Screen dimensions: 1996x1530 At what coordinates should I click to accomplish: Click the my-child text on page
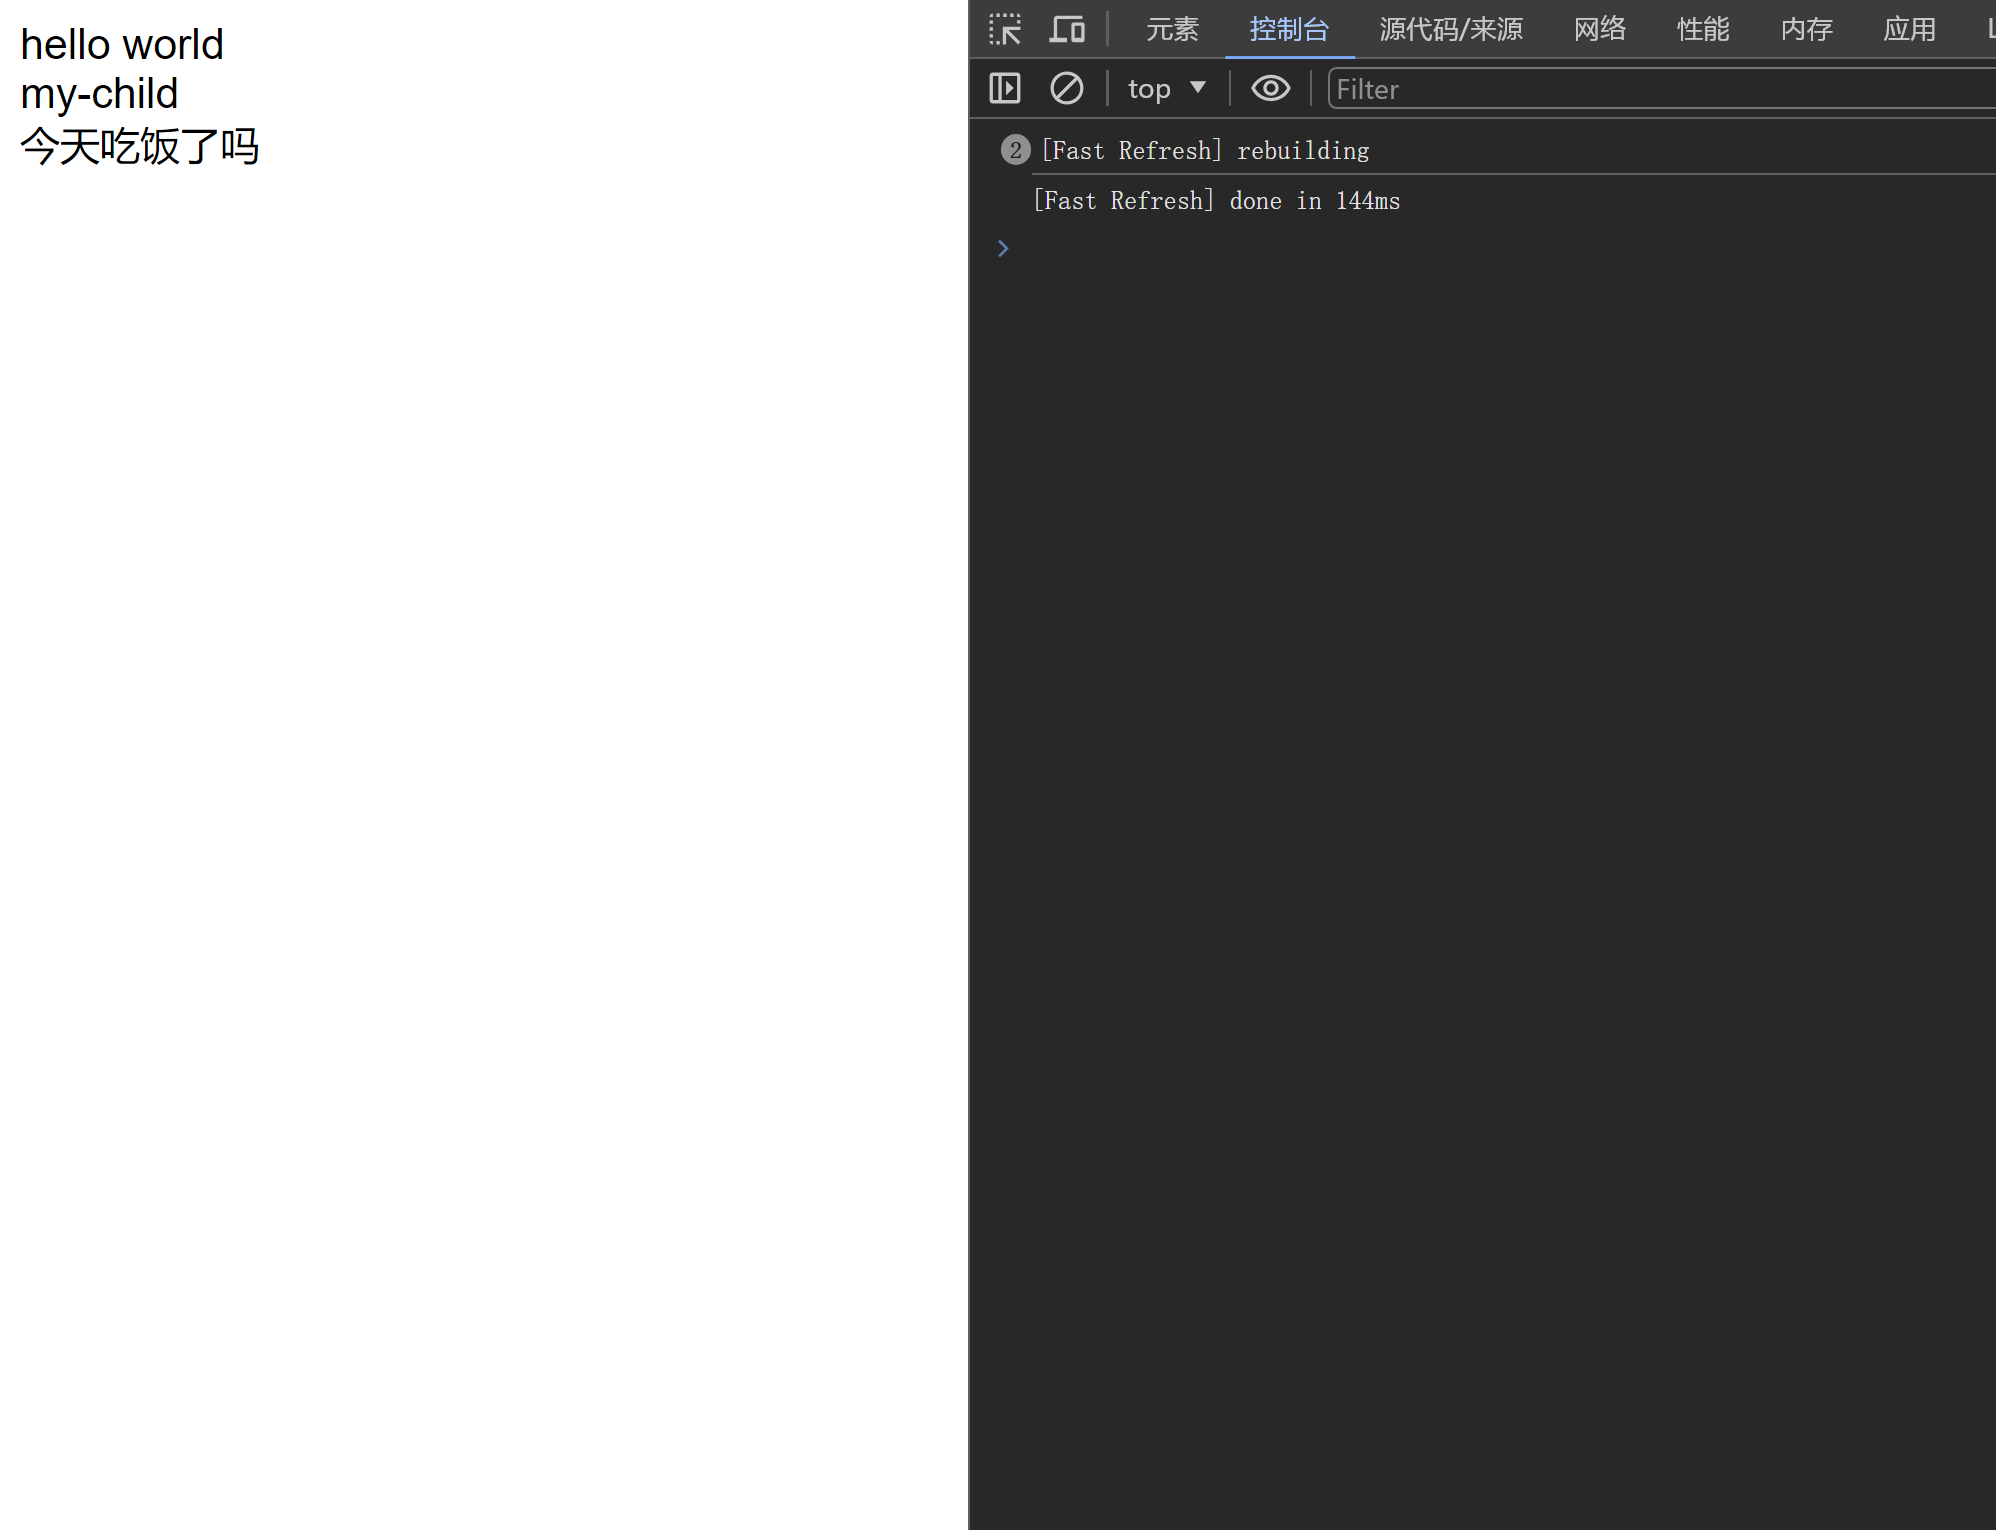pyautogui.click(x=99, y=94)
